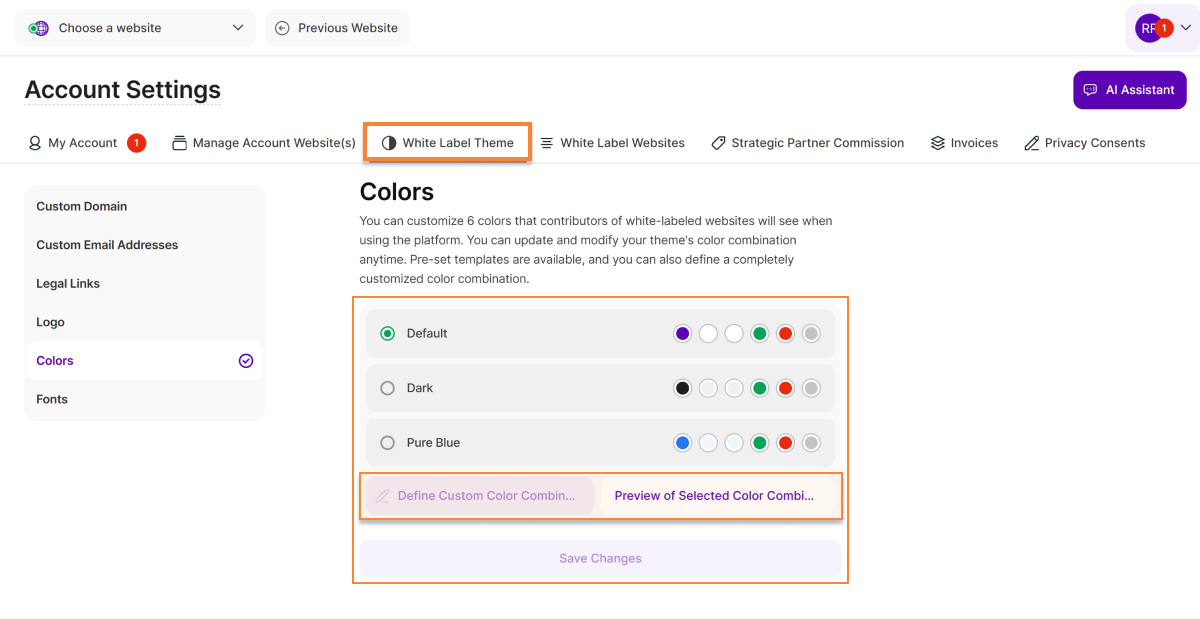Switch to the White Label Websites tab
The width and height of the screenshot is (1200, 619).
(612, 143)
